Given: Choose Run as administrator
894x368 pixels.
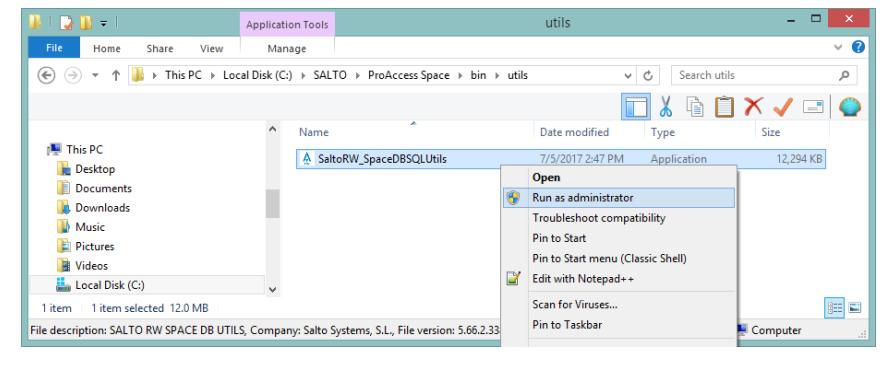Looking at the screenshot, I should tap(619, 197).
